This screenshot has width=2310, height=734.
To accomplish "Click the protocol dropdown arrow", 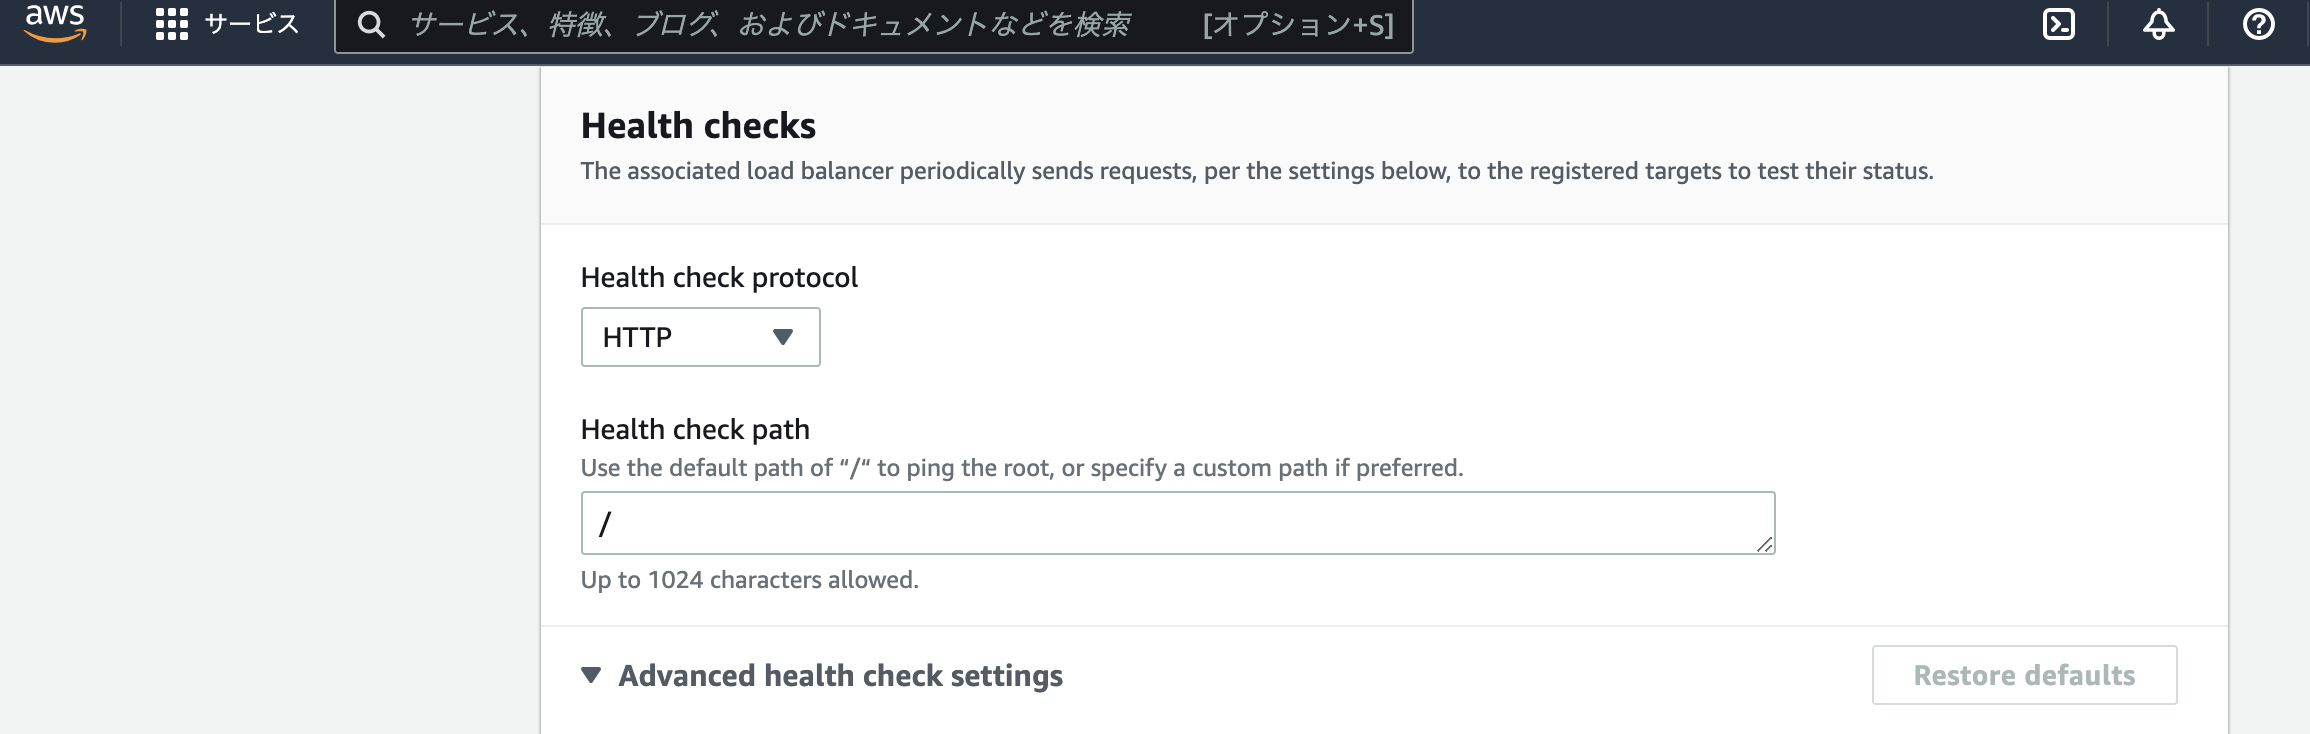I will click(783, 337).
